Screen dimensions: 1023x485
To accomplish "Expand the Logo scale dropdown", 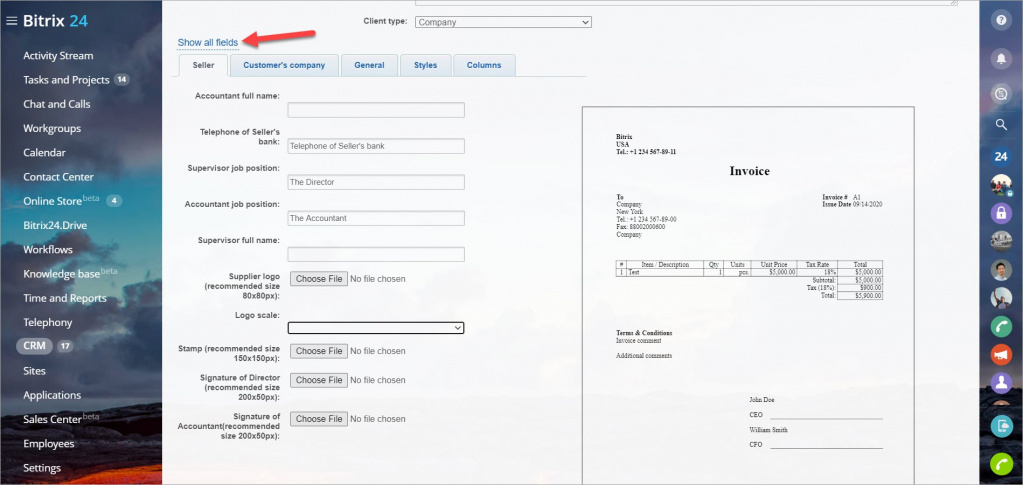I will [x=376, y=328].
